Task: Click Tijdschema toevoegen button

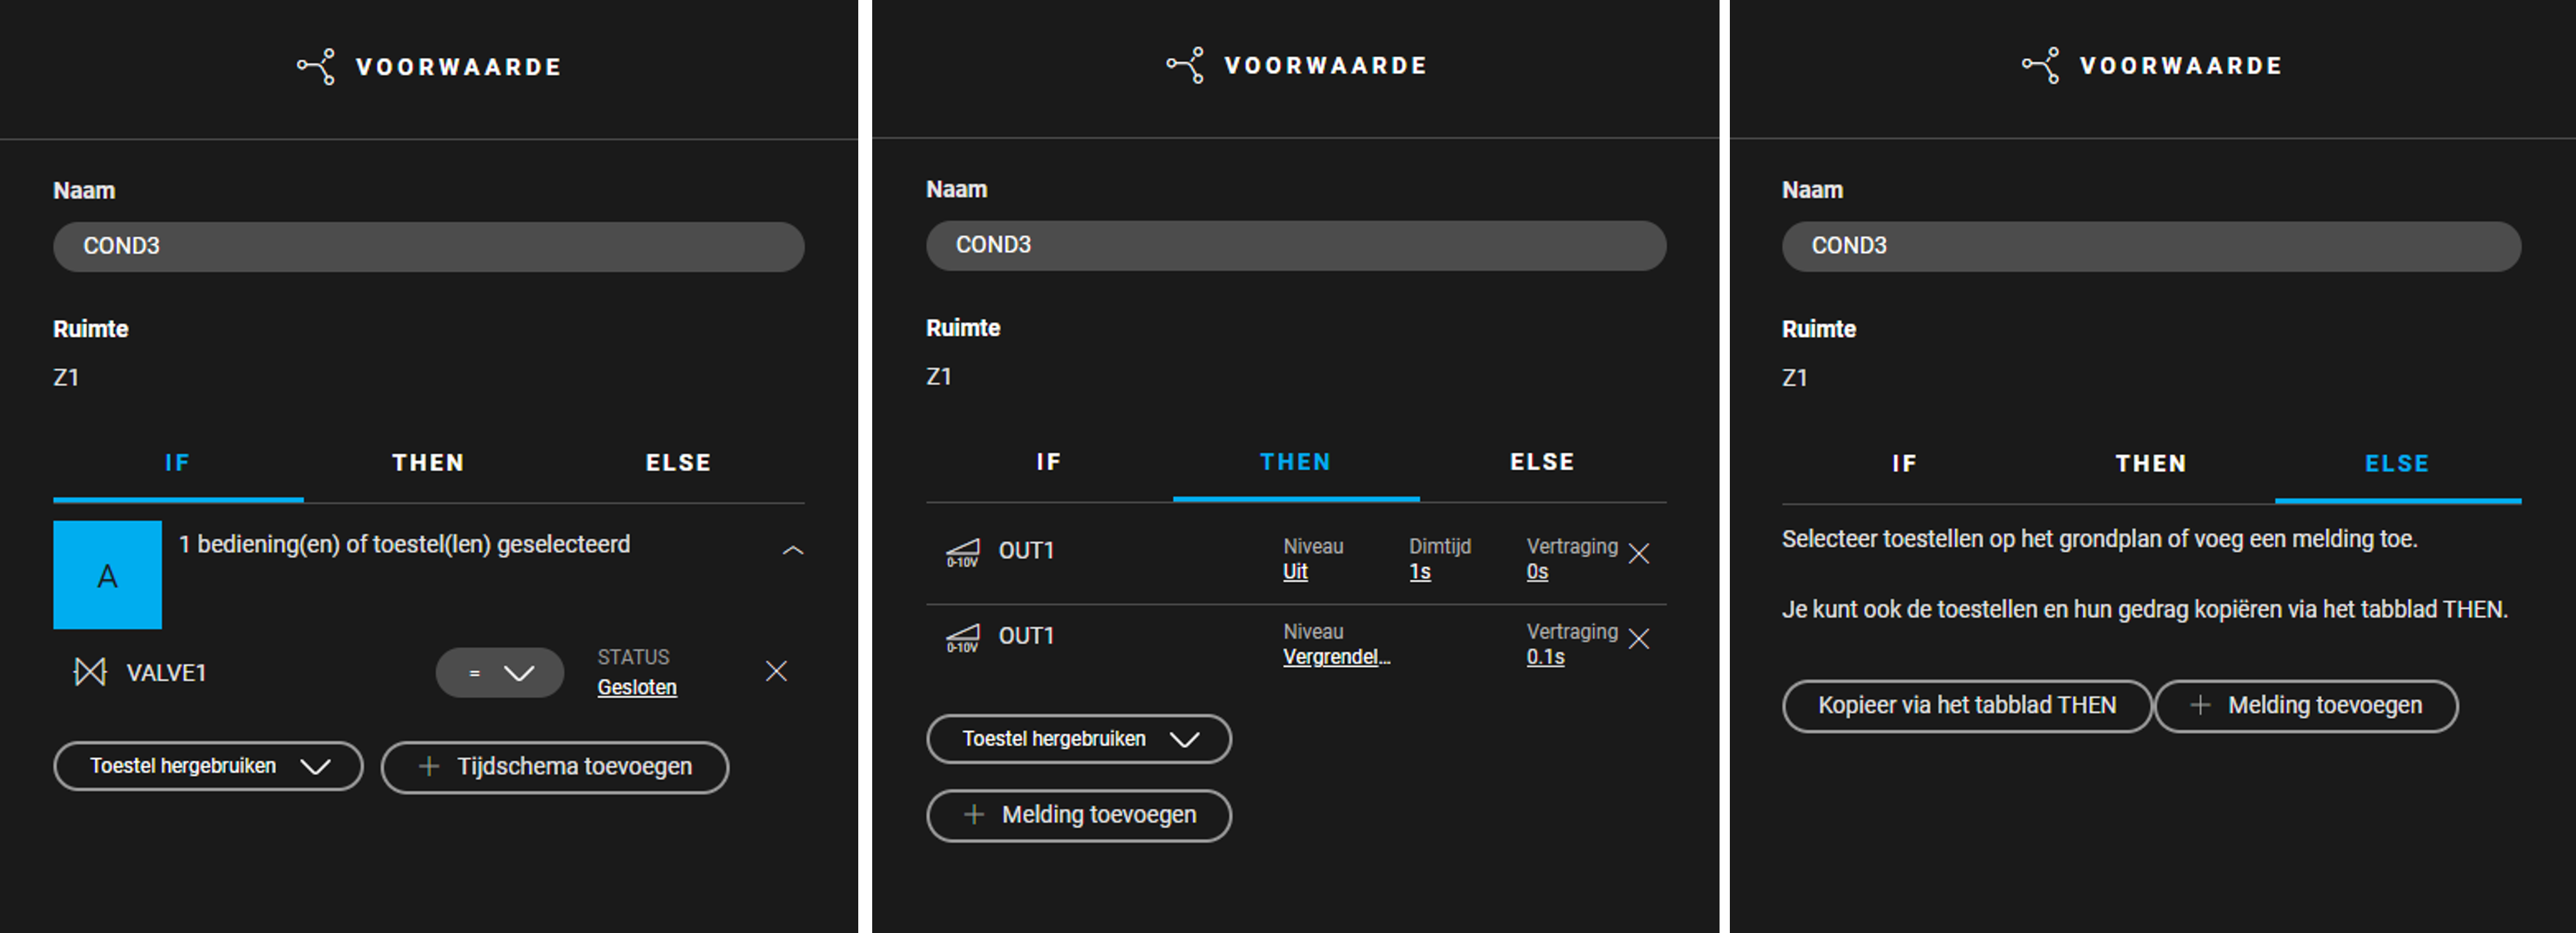Action: pyautogui.click(x=555, y=767)
